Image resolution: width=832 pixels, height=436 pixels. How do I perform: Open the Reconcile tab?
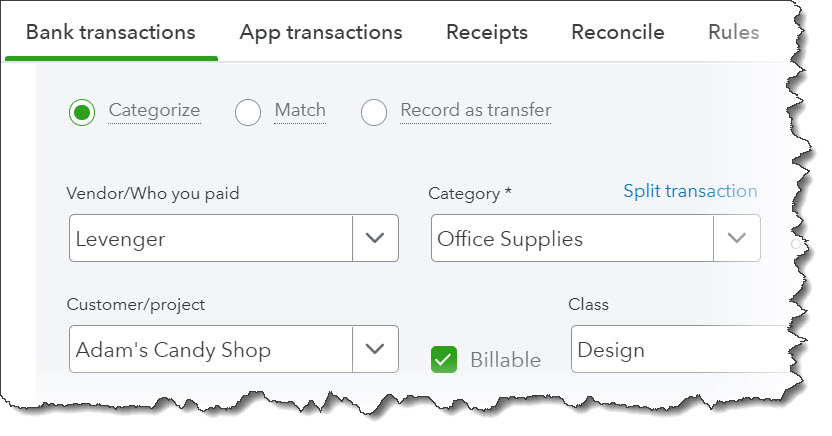(618, 32)
